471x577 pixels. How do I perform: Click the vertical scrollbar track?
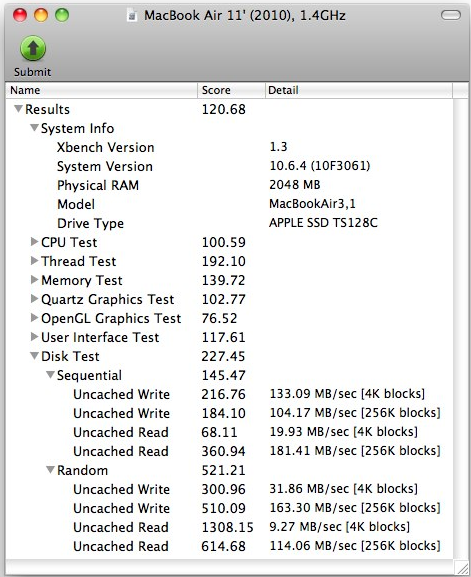tap(461, 329)
